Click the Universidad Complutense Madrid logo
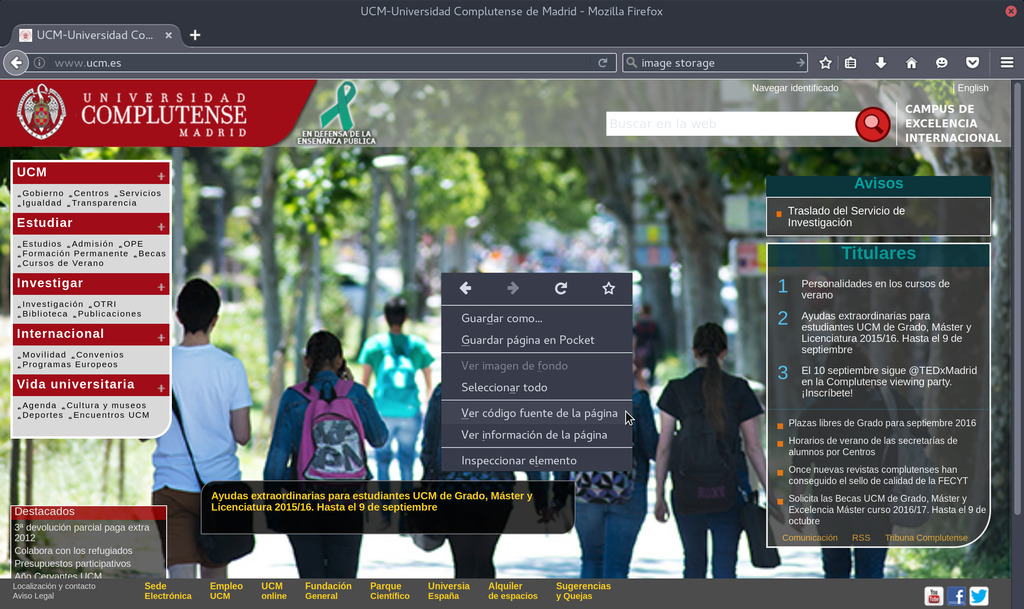 point(132,113)
